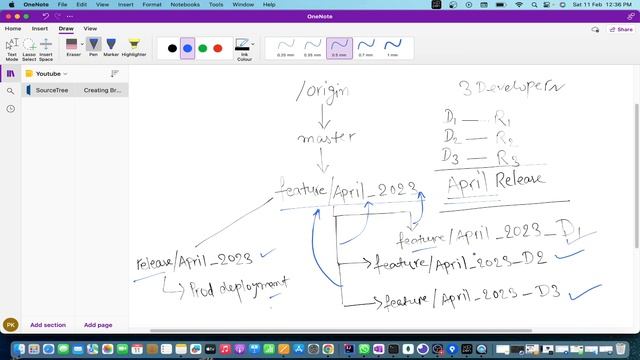
Task: Open the SourceTree section
Action: [x=49, y=90]
